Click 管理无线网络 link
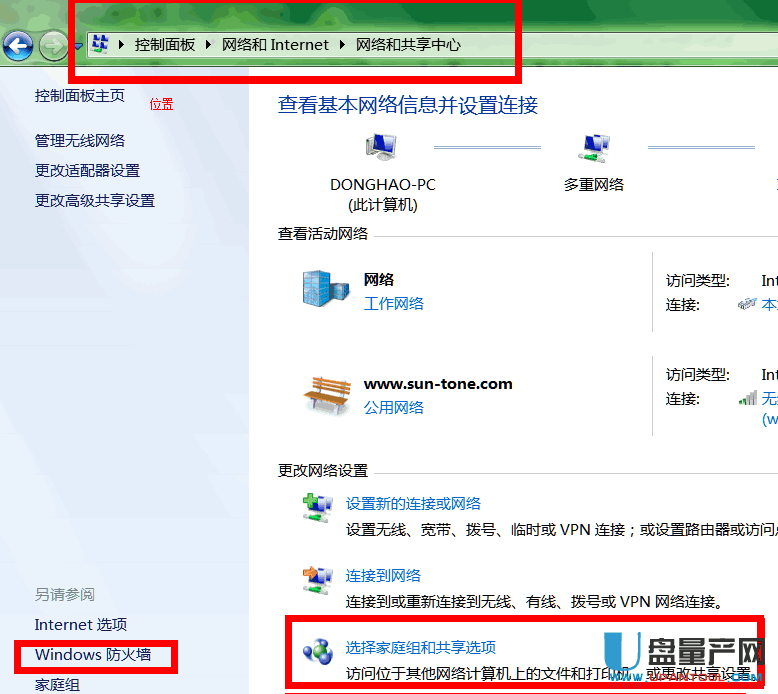 pos(80,141)
